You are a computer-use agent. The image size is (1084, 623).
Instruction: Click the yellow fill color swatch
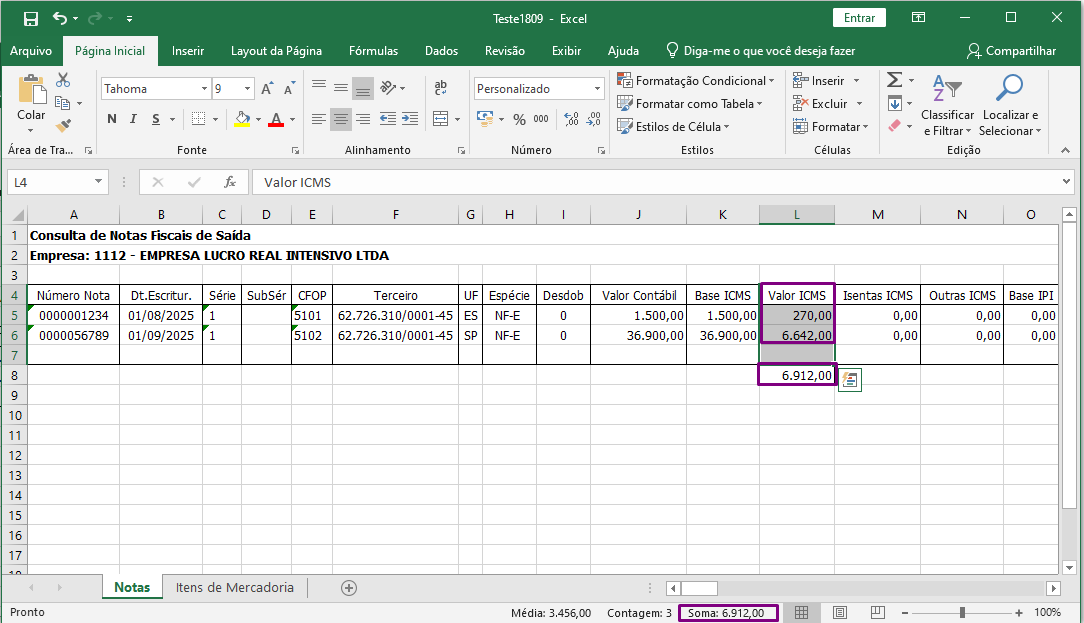pos(241,120)
